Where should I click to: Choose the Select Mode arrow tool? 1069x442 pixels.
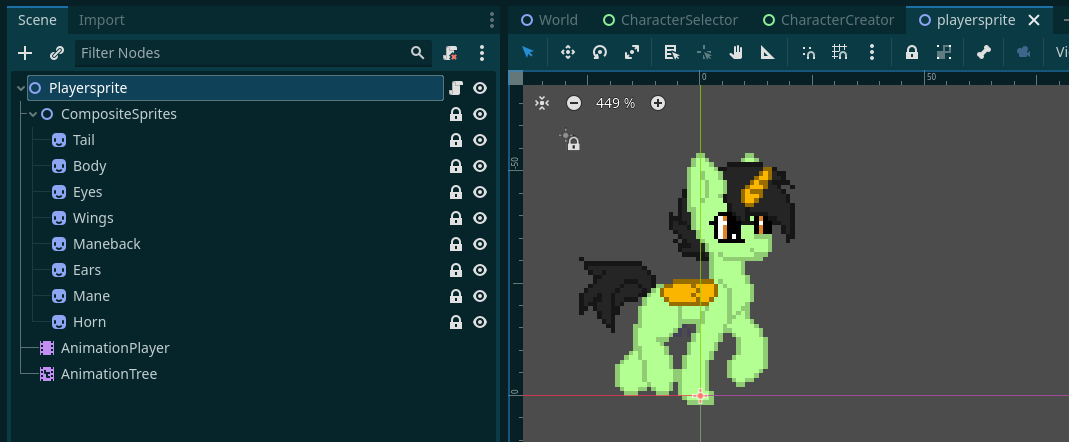(528, 52)
